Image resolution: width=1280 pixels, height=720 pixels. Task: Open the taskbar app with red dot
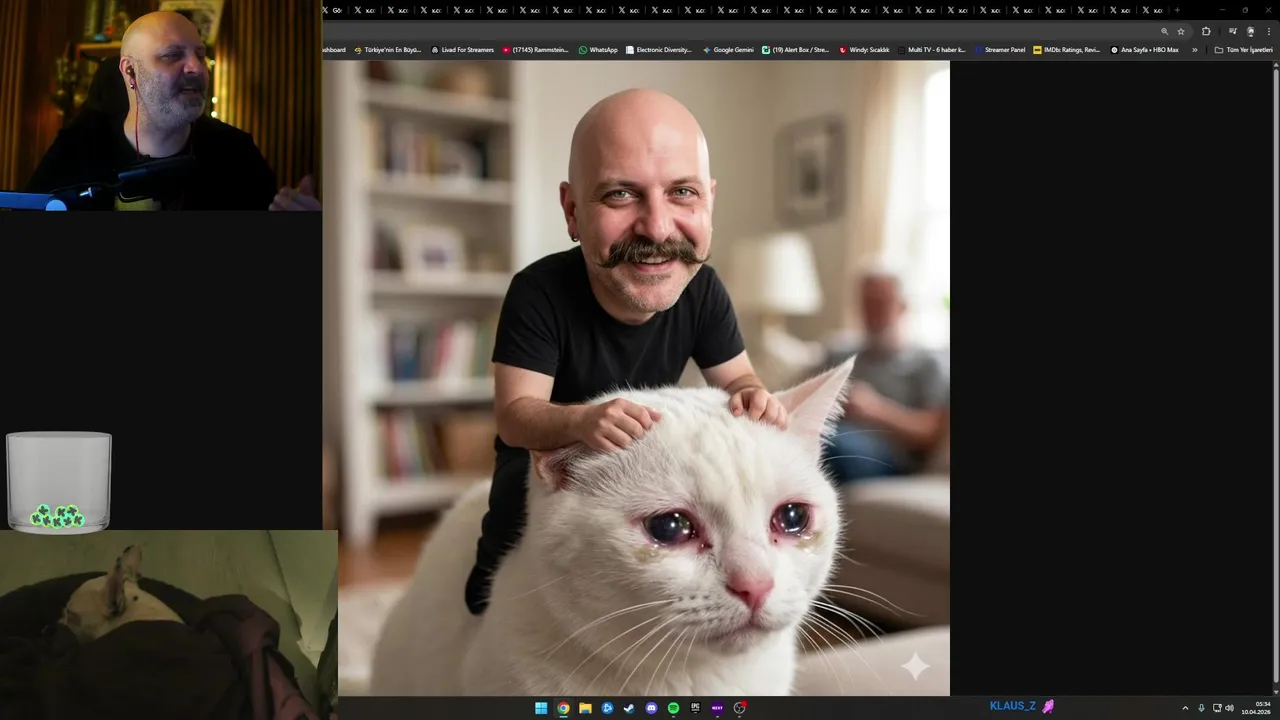pos(740,708)
